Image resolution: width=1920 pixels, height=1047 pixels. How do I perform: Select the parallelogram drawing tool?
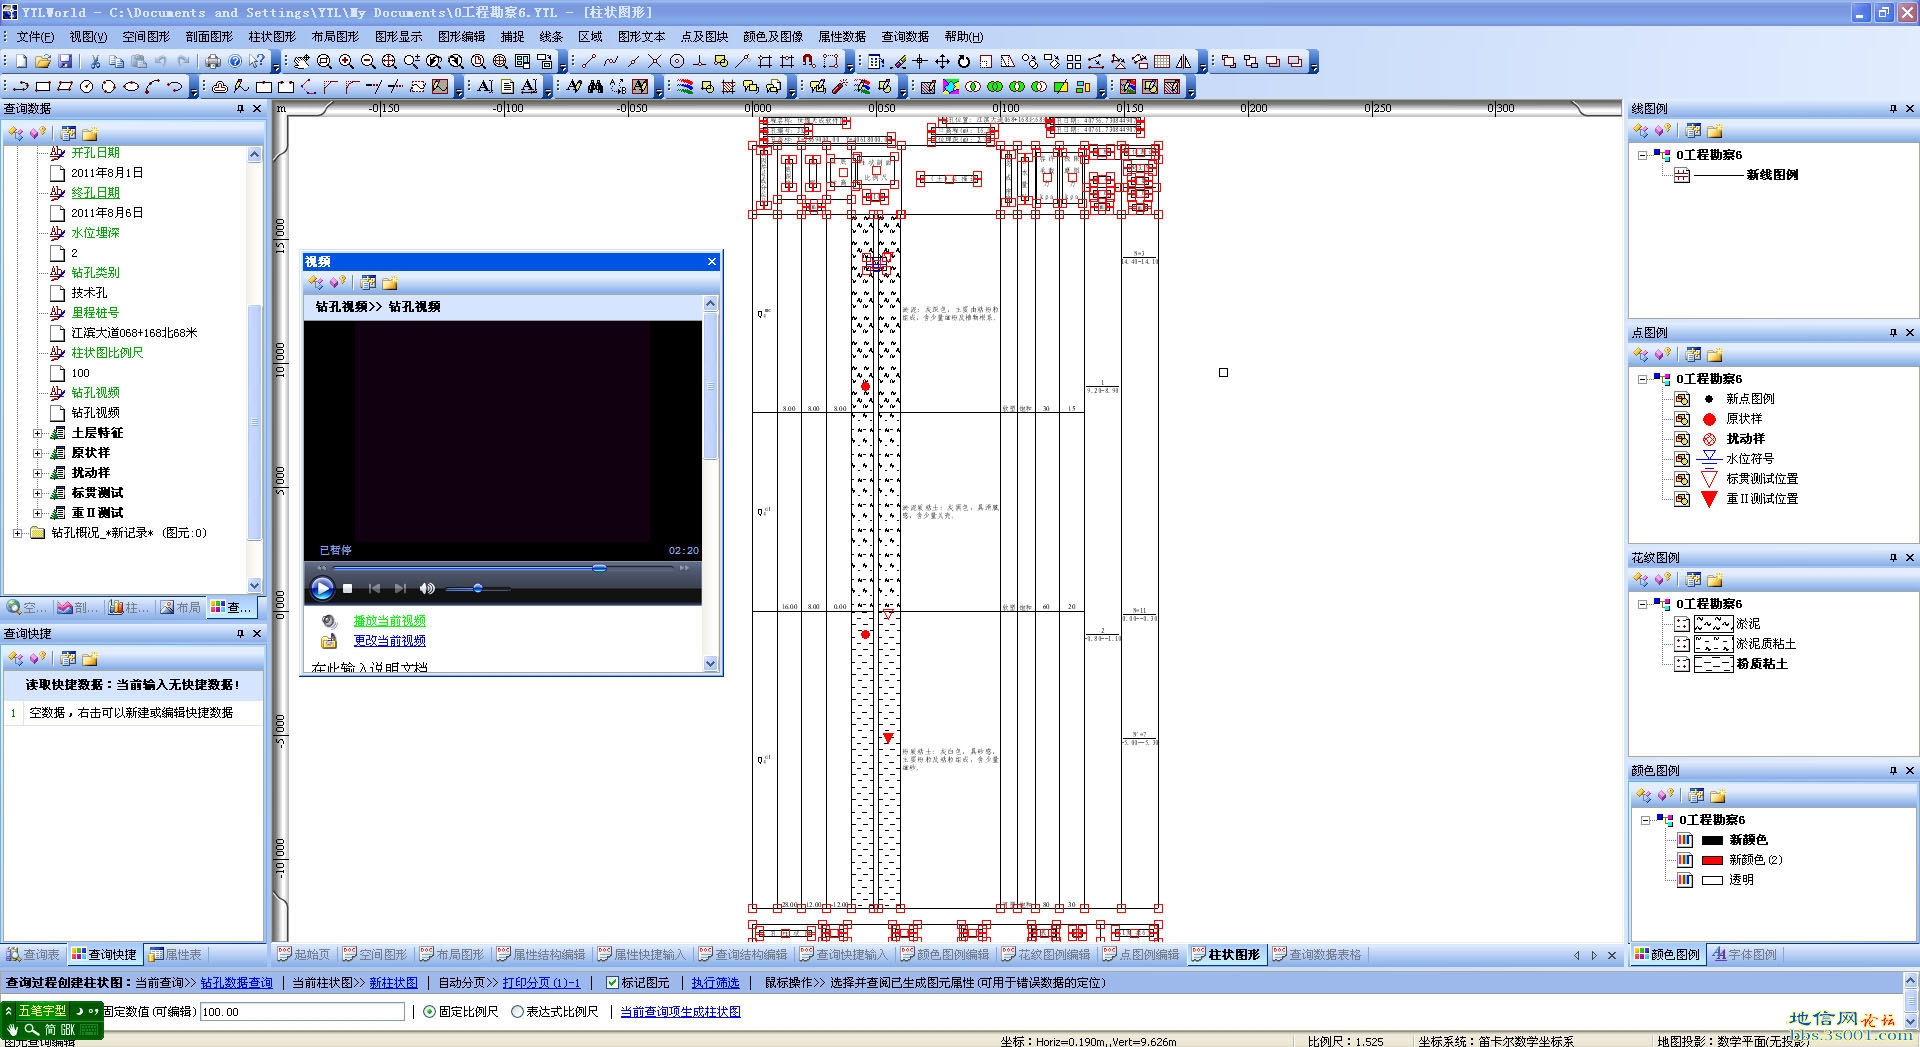coord(65,87)
